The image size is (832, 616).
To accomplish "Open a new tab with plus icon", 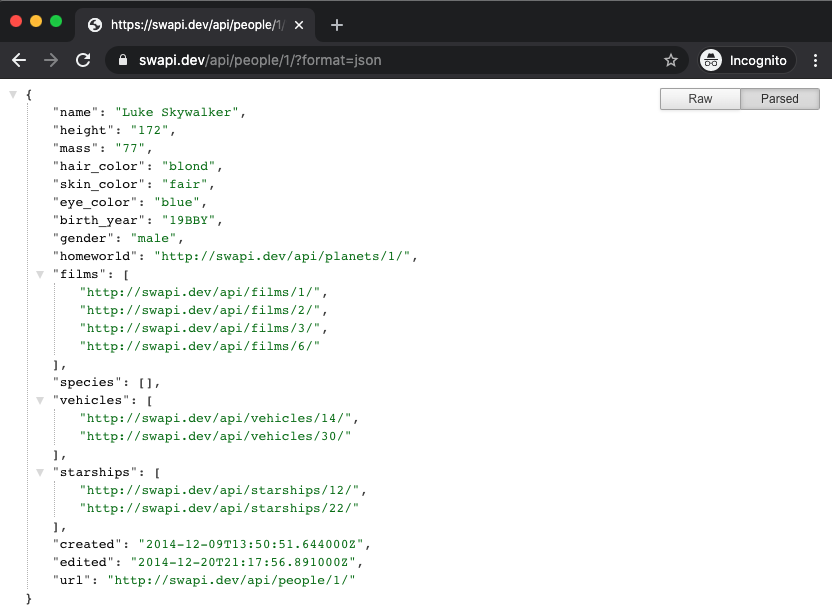I will click(x=337, y=25).
